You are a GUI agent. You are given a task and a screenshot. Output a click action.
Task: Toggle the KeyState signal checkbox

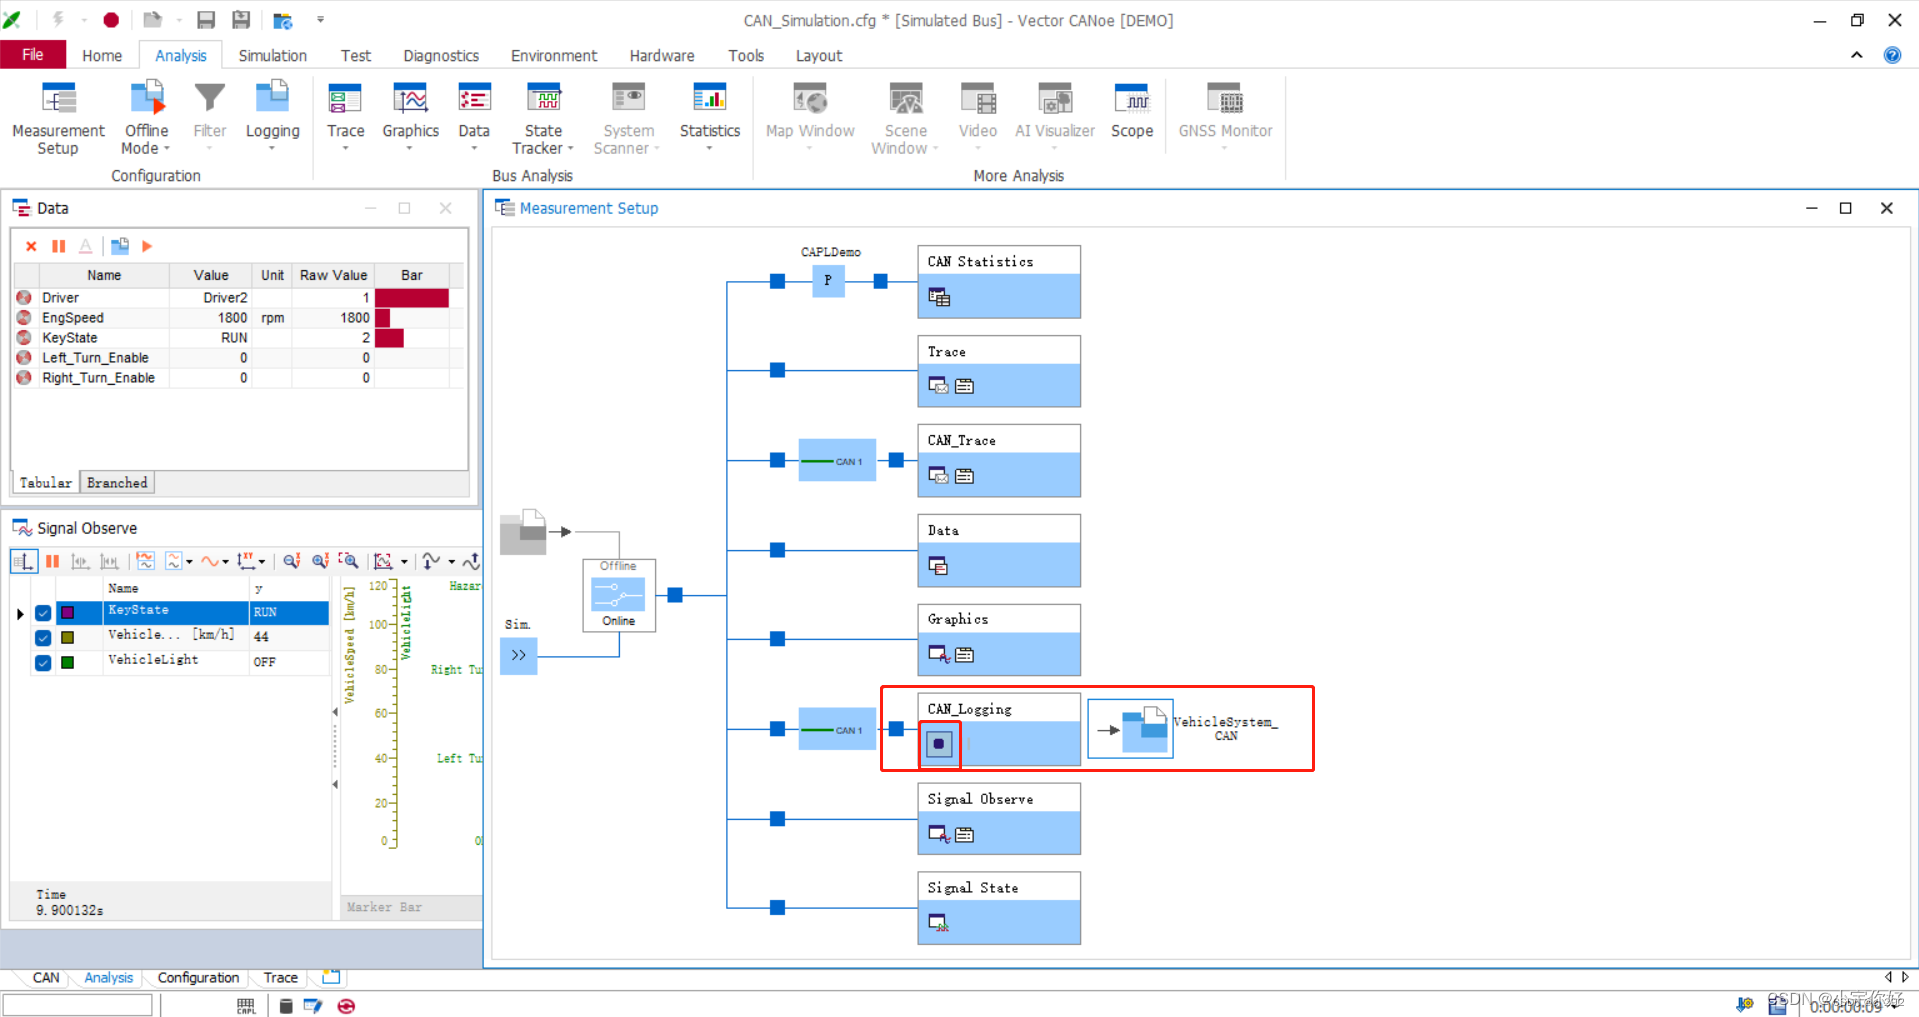click(x=43, y=613)
